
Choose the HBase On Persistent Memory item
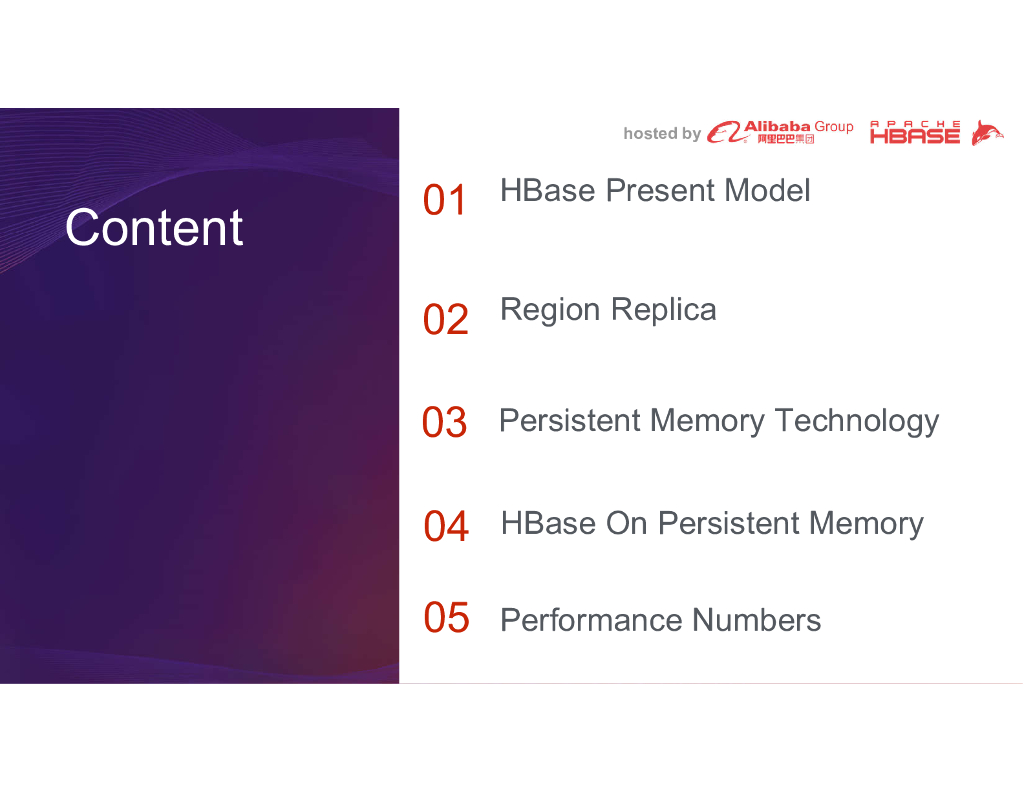(x=712, y=523)
